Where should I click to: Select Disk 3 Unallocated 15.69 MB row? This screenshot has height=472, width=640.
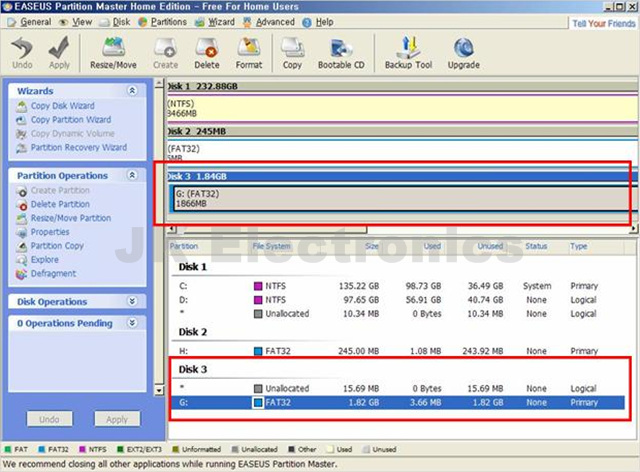click(x=397, y=388)
